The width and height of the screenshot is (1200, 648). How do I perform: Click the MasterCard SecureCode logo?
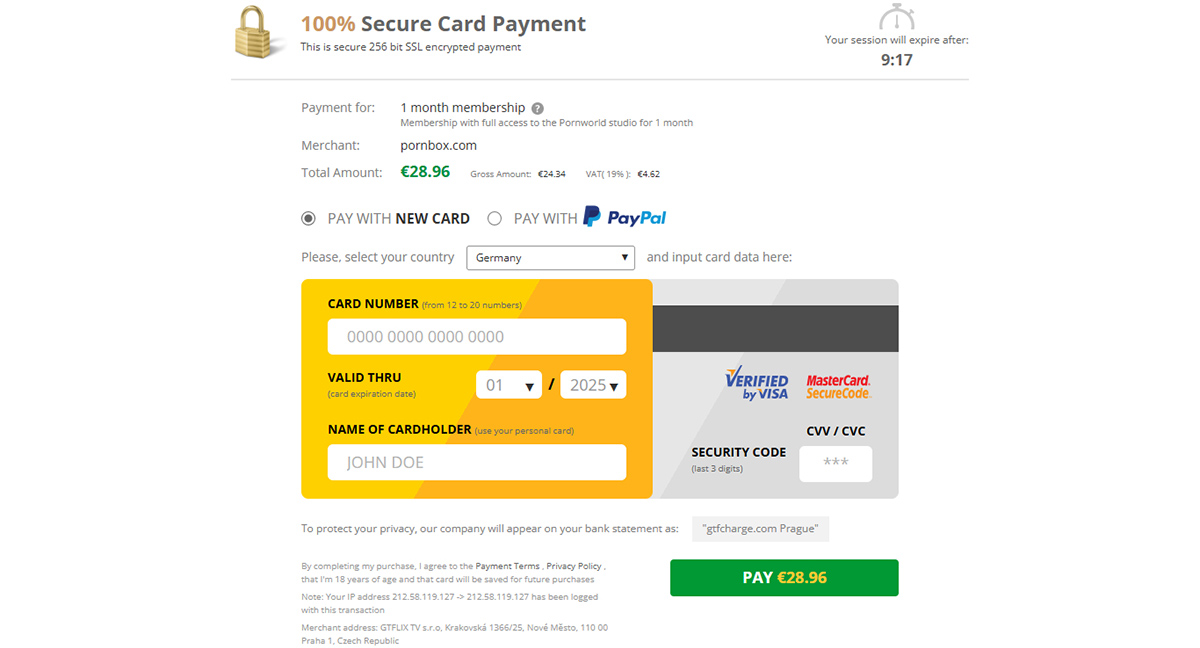(x=838, y=386)
